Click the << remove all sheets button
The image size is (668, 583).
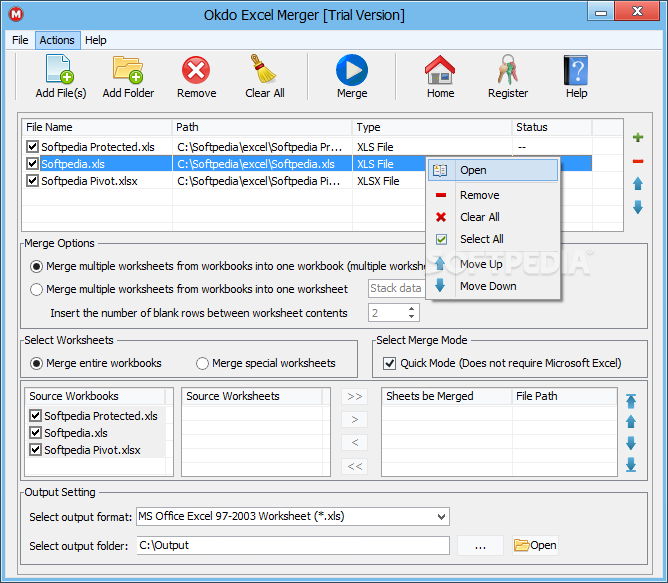[354, 466]
